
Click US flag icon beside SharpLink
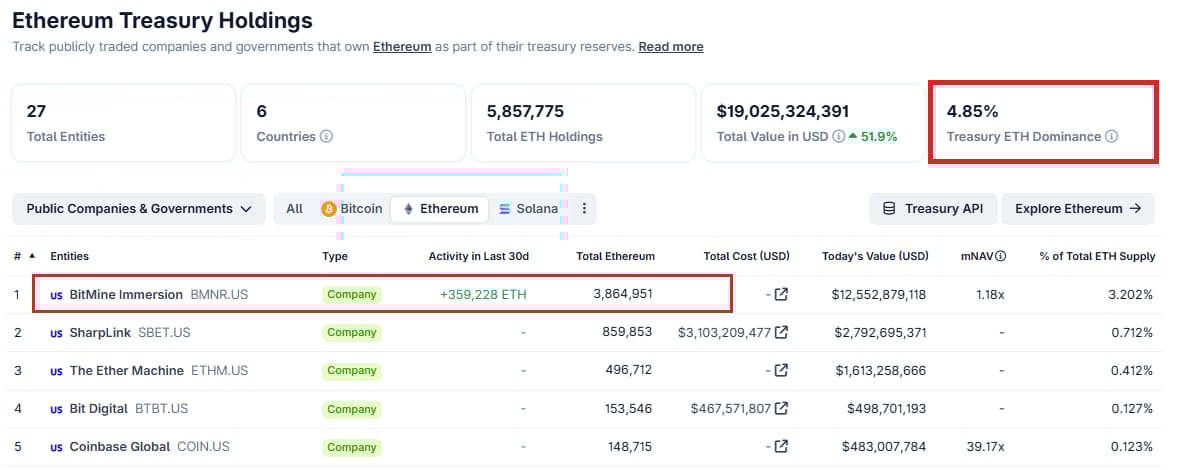tap(56, 333)
